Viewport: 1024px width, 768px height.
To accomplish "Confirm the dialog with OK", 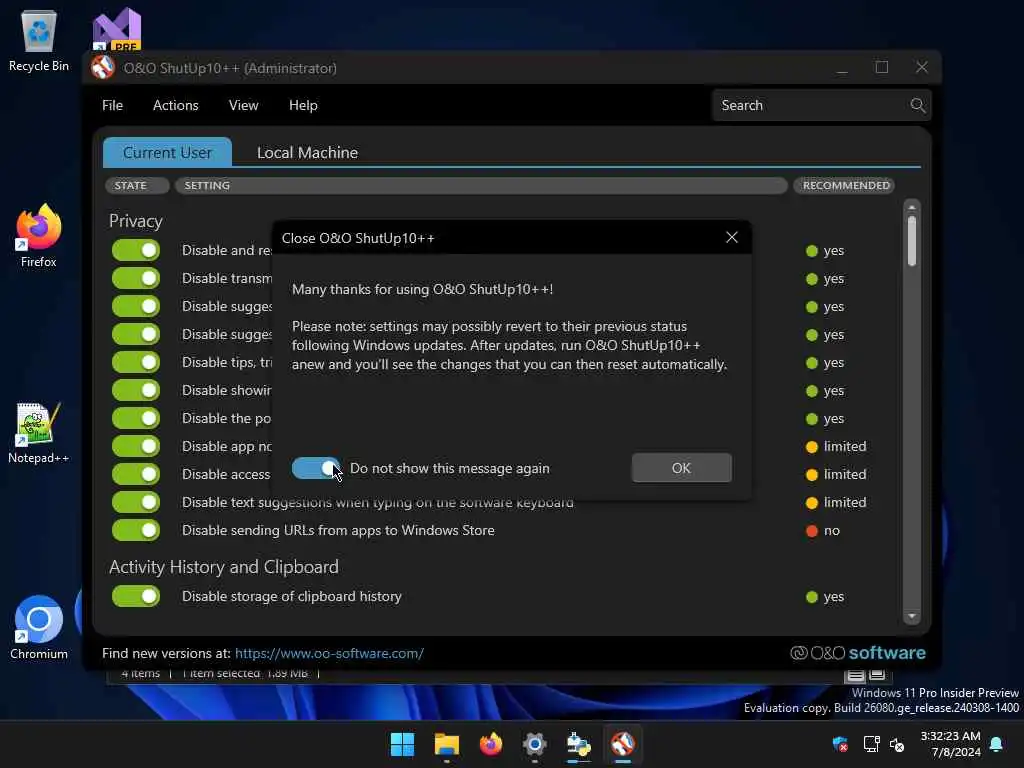I will (681, 468).
